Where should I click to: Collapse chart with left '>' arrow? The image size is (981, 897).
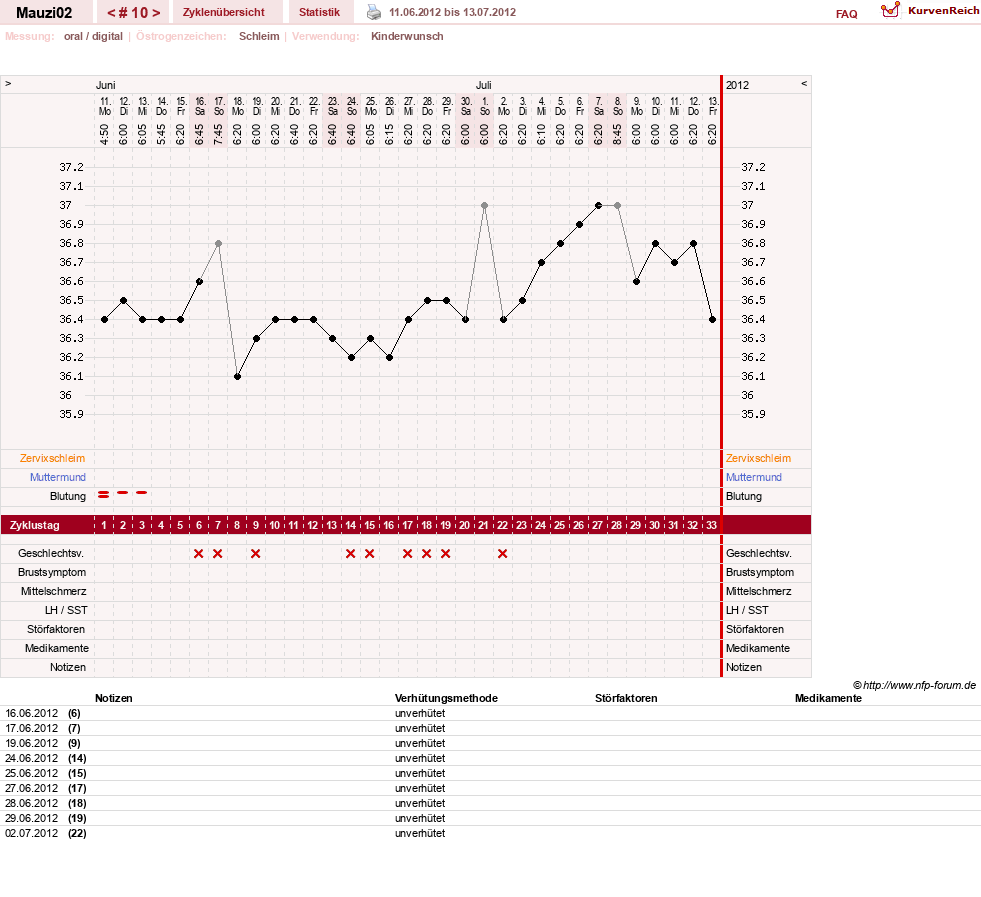pos(8,84)
